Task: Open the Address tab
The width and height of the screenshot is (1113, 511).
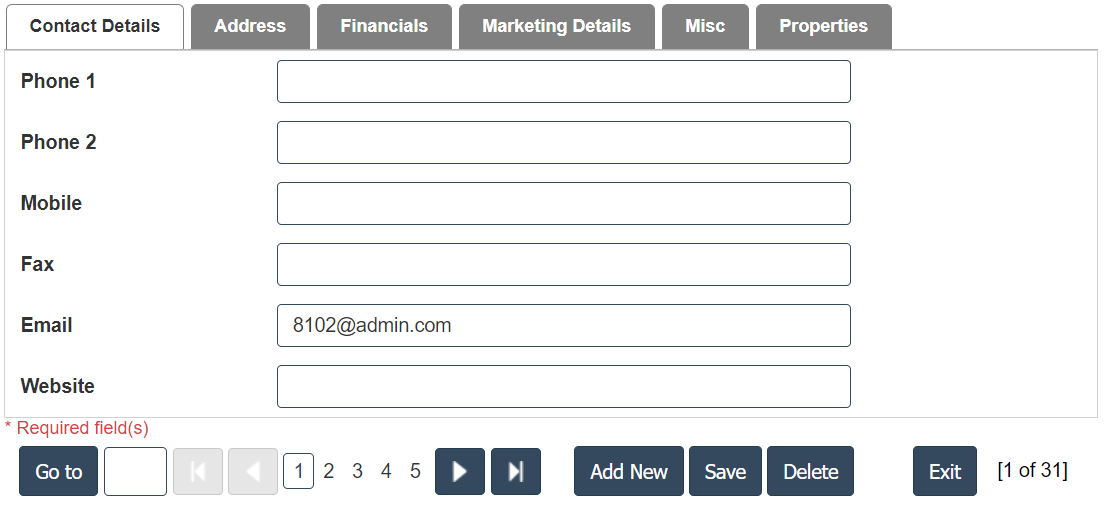Action: (x=250, y=27)
